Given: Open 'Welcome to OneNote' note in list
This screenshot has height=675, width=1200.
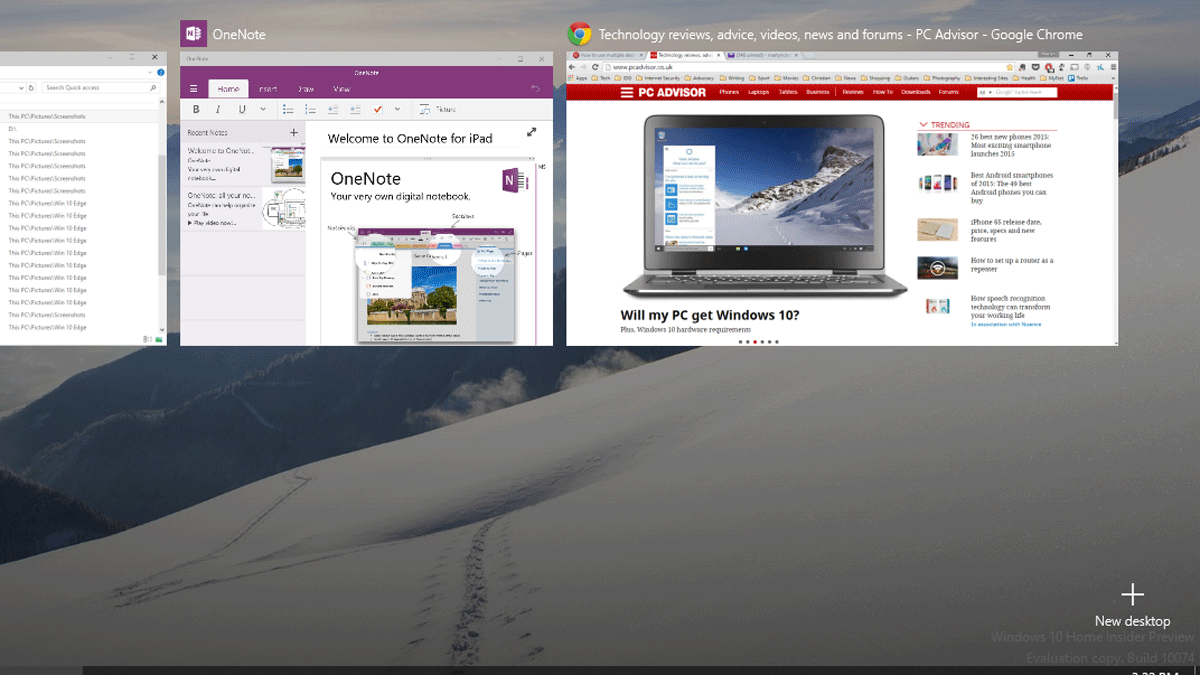Looking at the screenshot, I should [242, 162].
